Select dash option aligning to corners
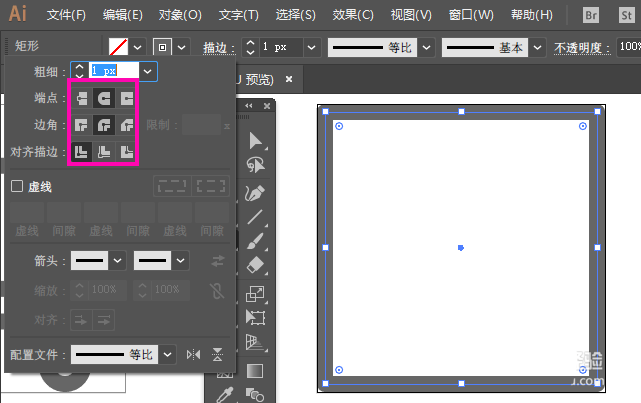 tap(211, 186)
